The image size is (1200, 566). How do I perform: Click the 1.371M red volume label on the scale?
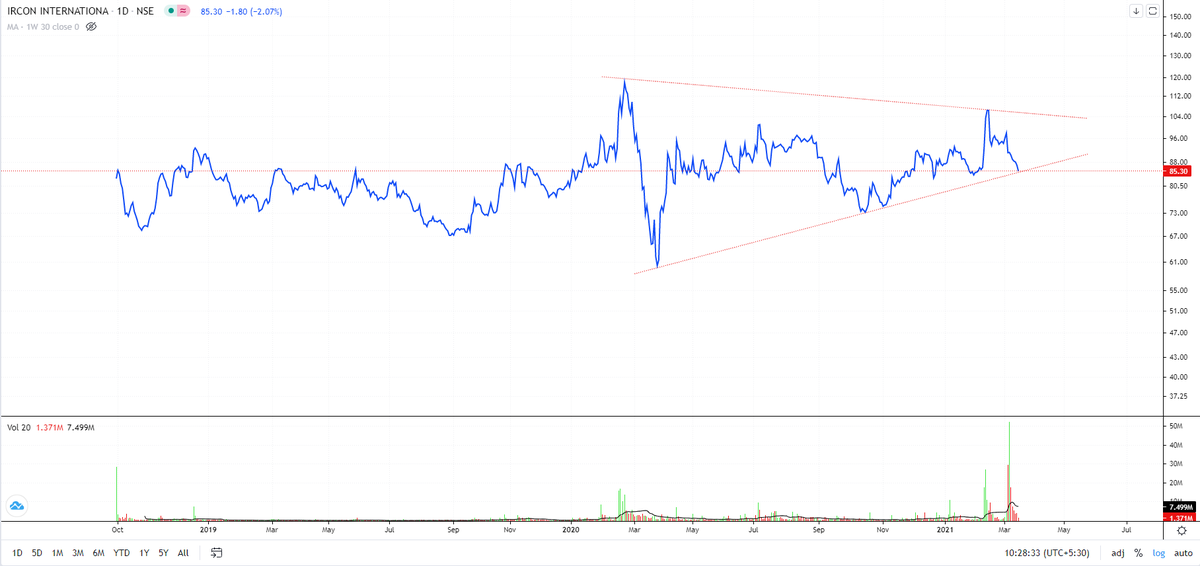pyautogui.click(x=1179, y=518)
